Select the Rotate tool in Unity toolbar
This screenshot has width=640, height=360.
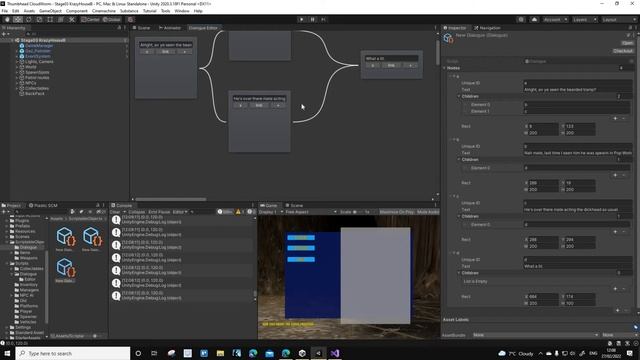click(x=28, y=19)
